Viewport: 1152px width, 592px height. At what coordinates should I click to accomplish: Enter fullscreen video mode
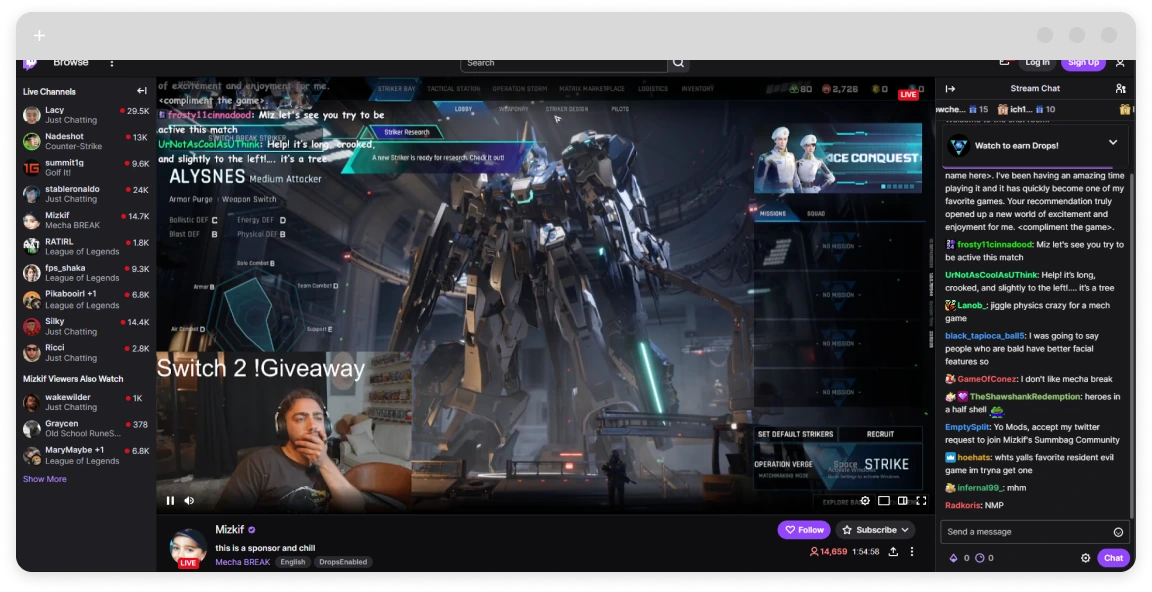click(x=921, y=501)
